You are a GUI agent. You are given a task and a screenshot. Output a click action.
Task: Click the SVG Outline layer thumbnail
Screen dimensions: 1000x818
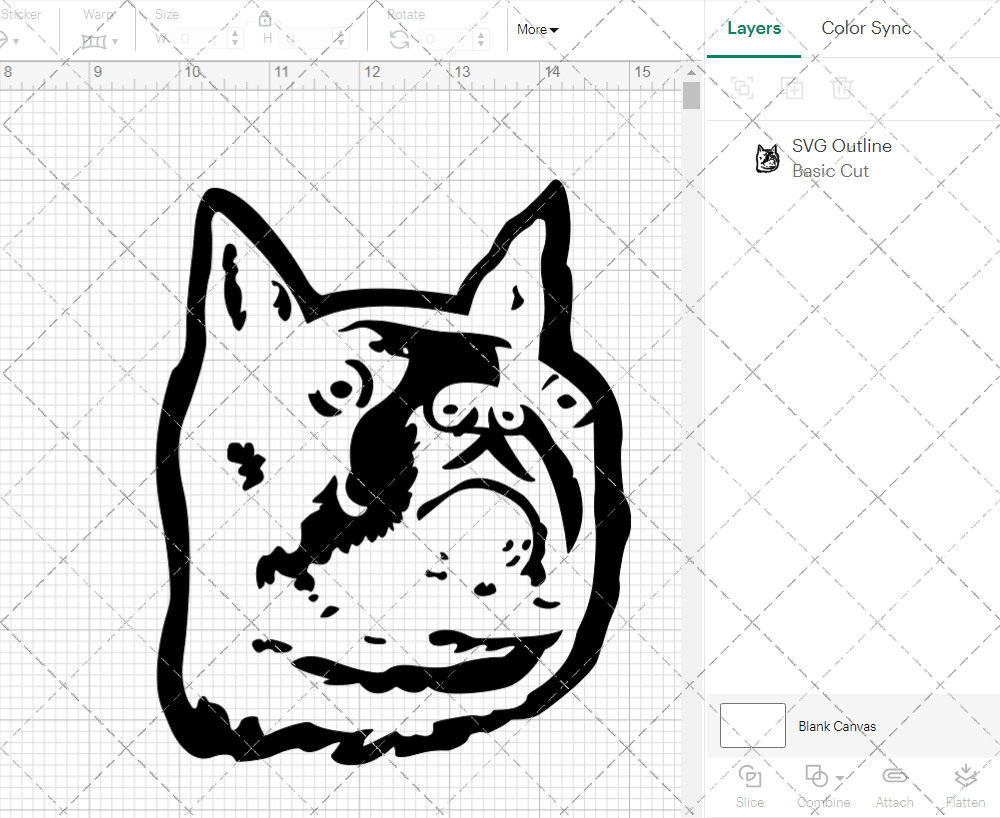(768, 157)
